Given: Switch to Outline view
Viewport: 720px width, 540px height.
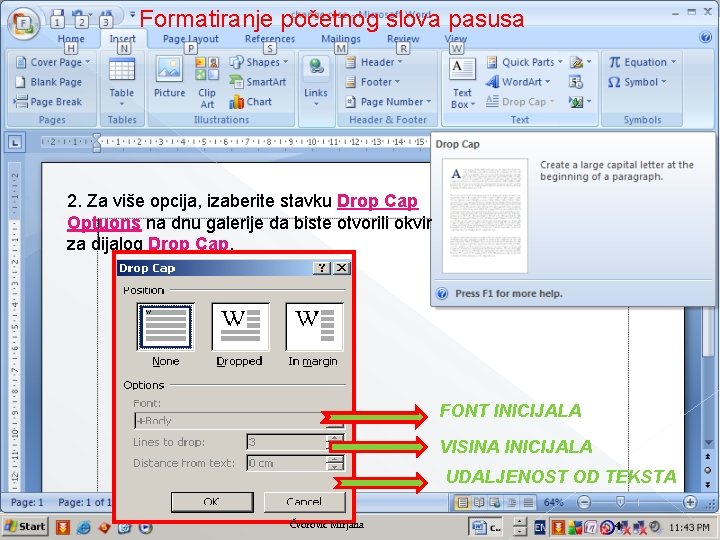Looking at the screenshot, I should pos(512,502).
